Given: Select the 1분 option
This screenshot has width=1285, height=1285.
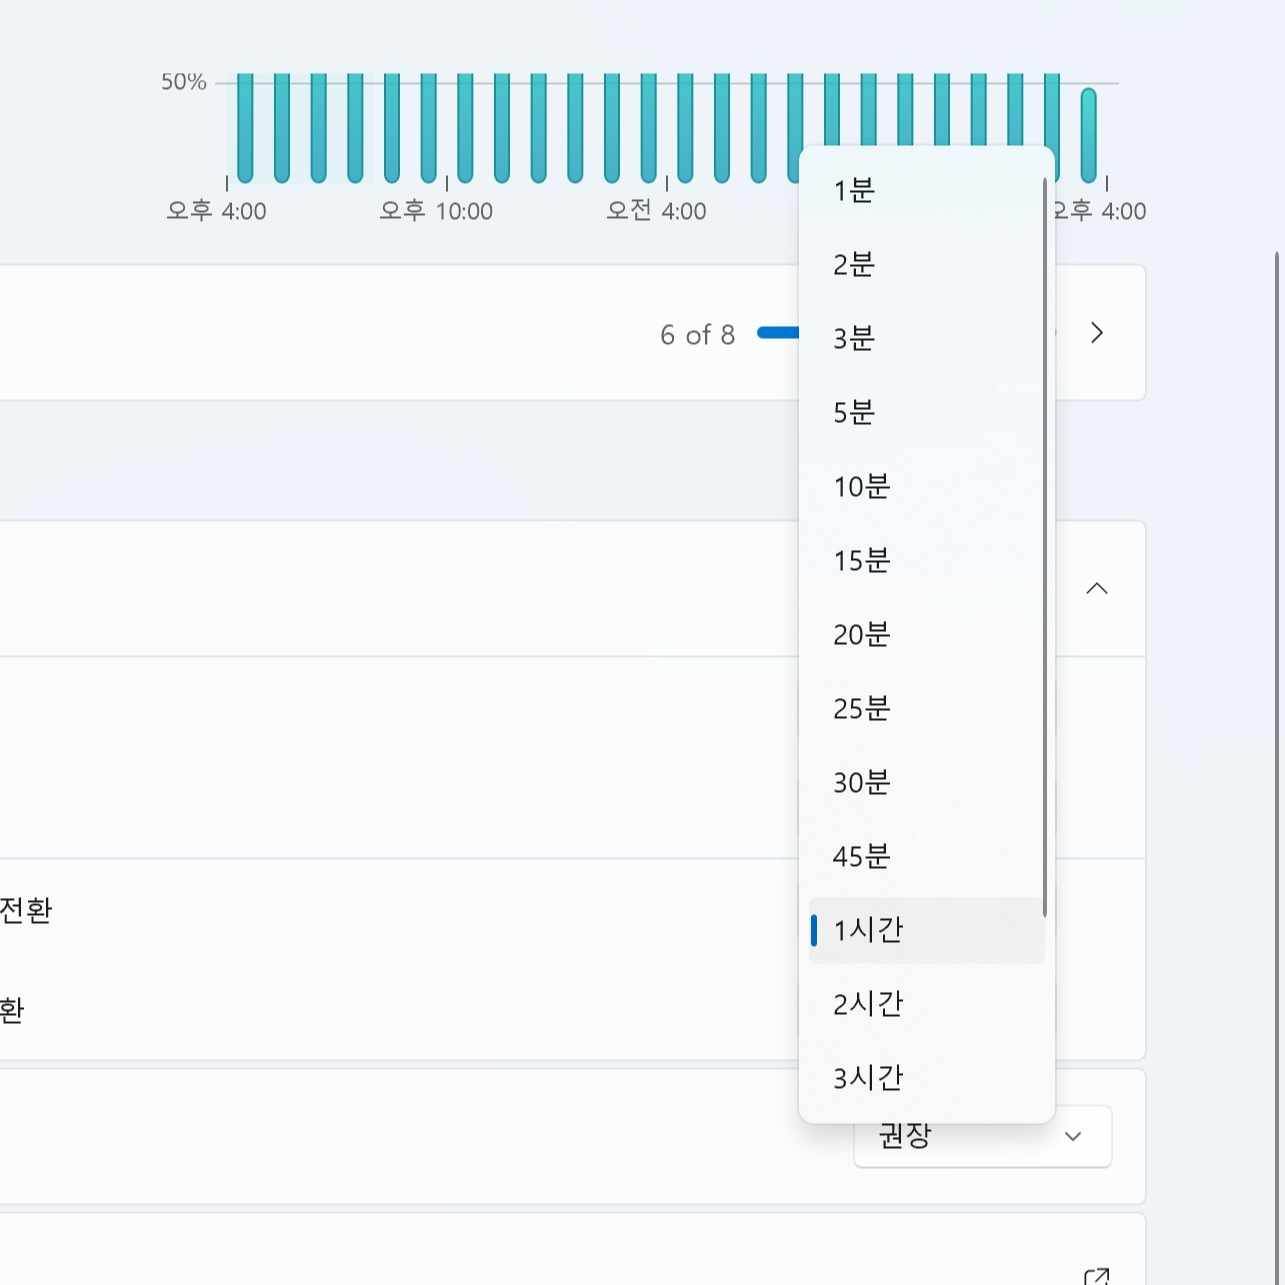Looking at the screenshot, I should [927, 191].
